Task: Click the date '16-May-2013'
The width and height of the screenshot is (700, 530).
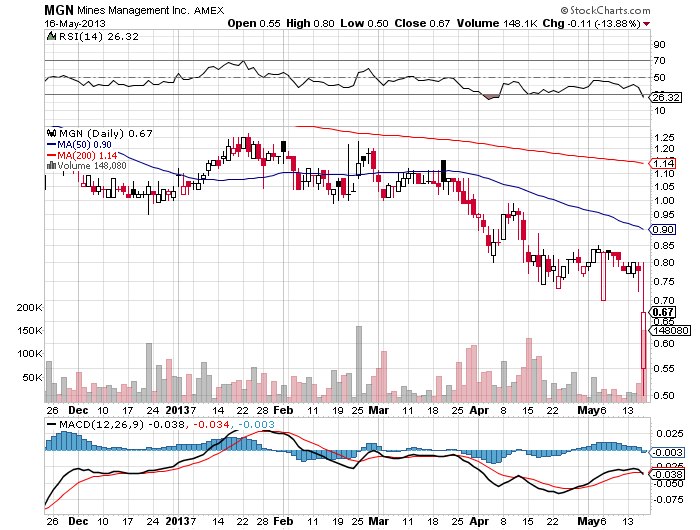Action: coord(75,23)
